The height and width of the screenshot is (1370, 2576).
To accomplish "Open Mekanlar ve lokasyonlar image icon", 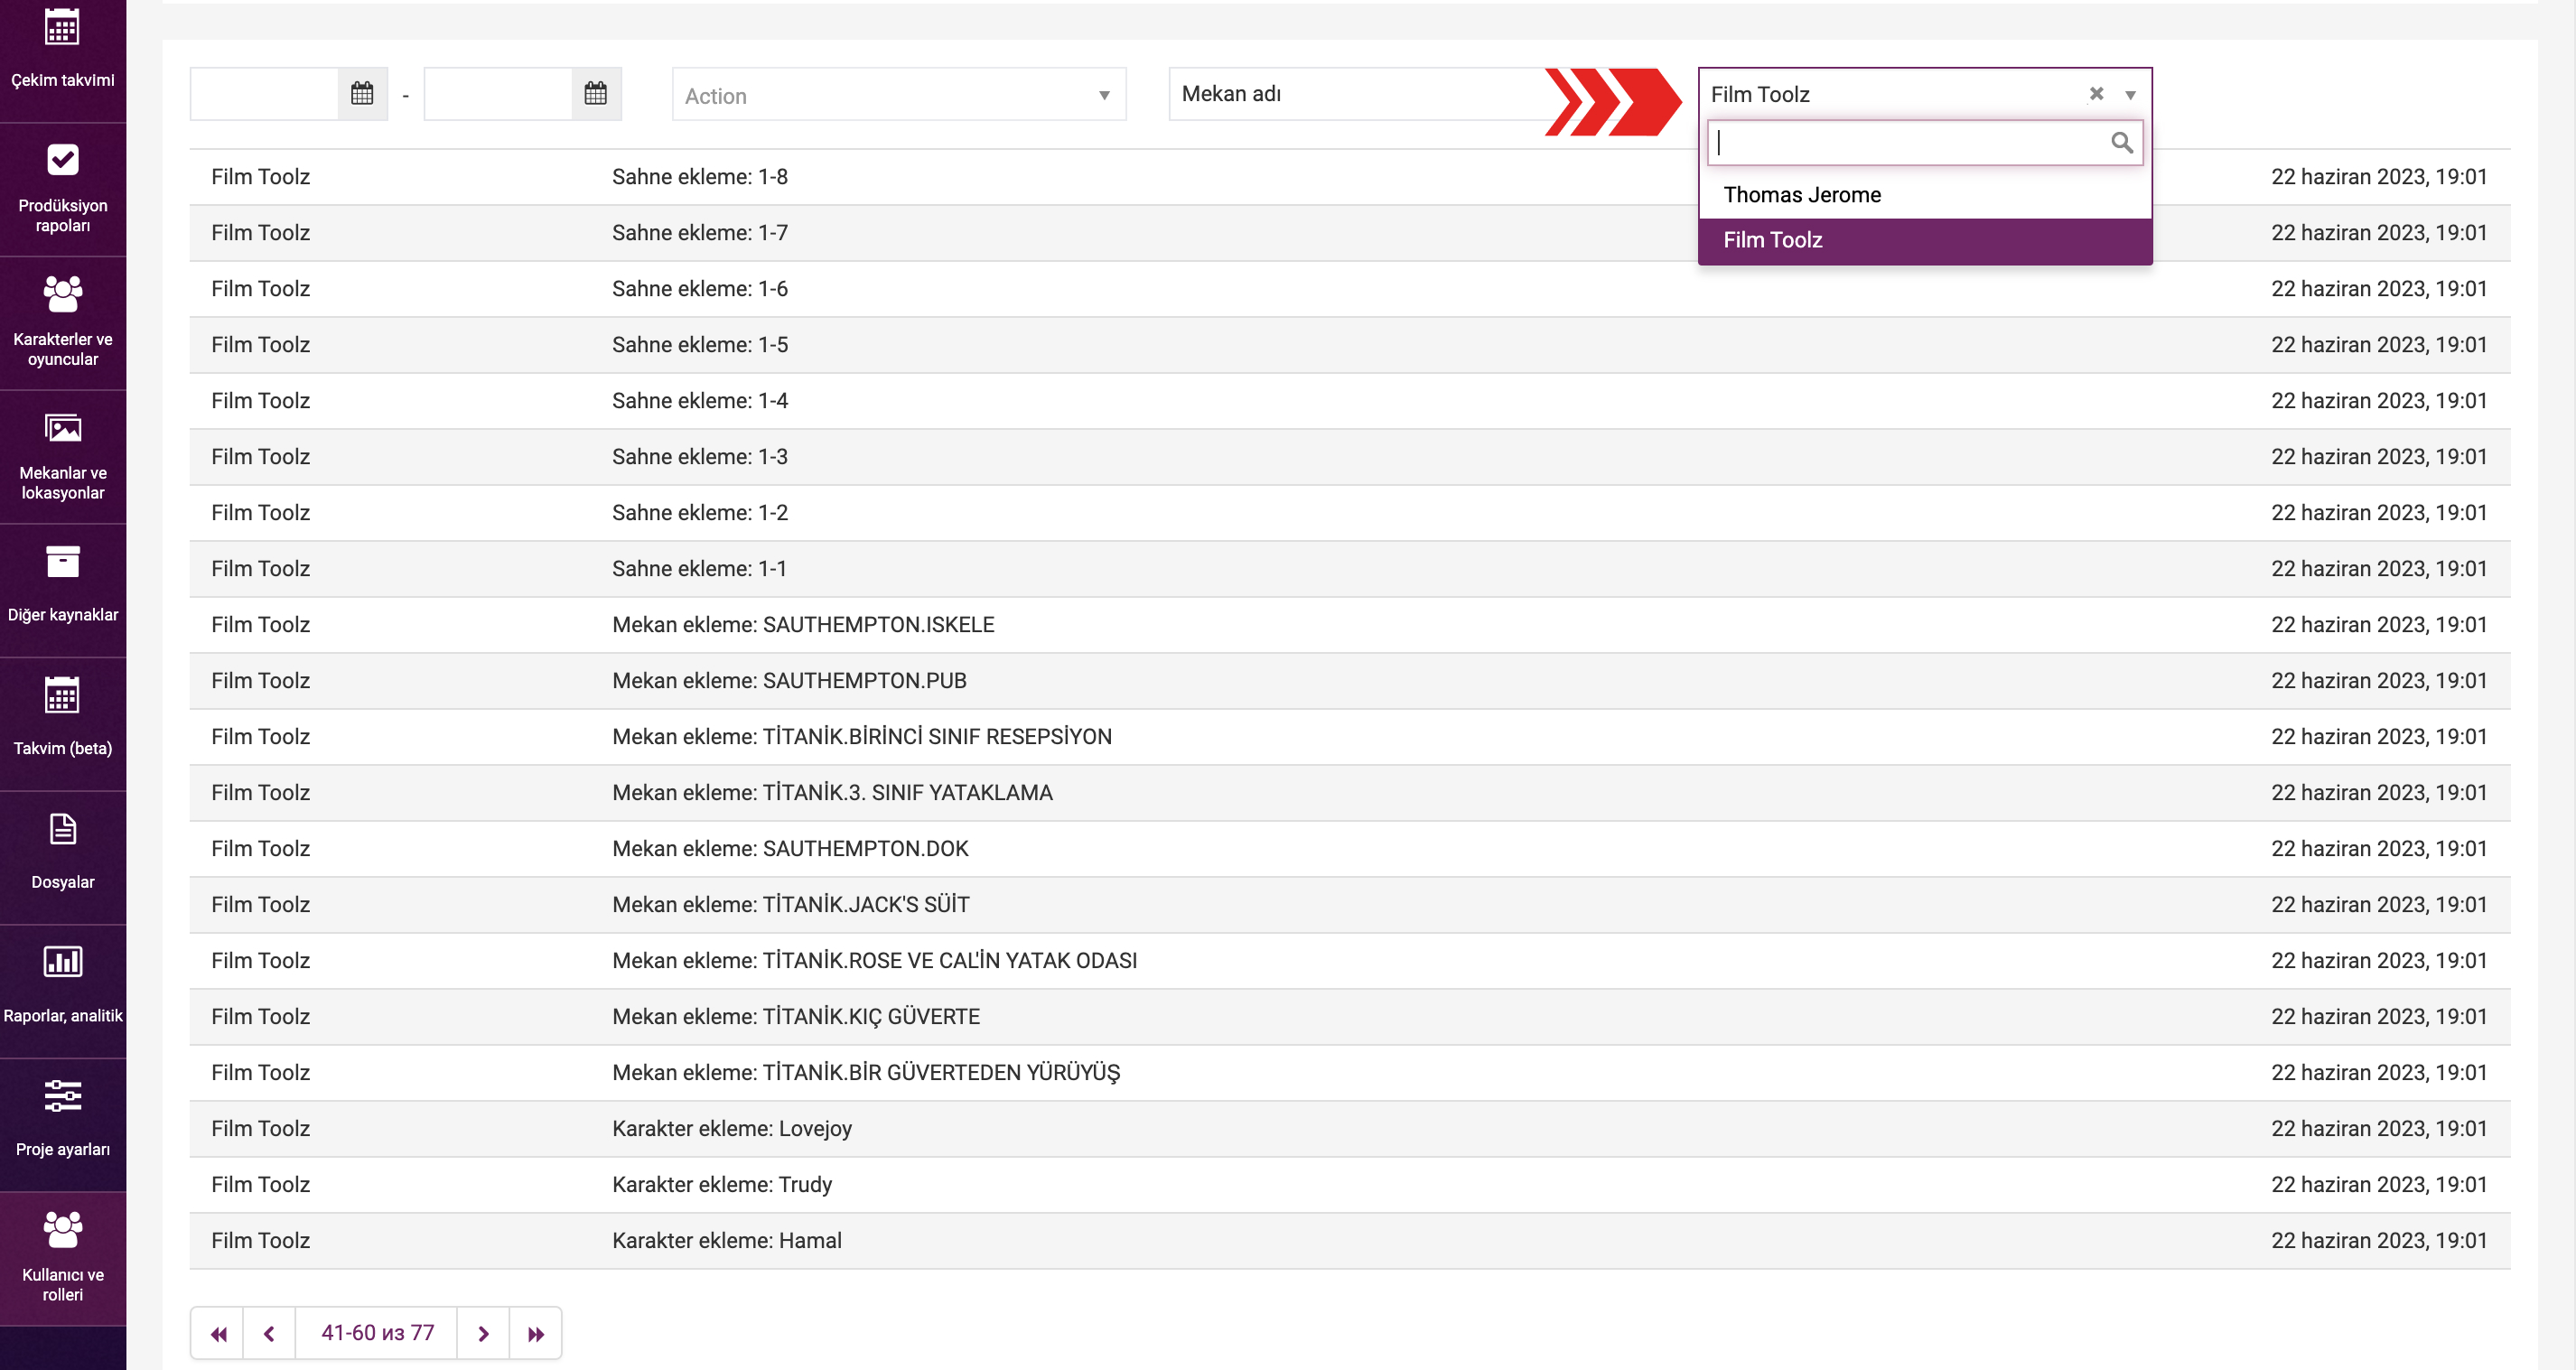I will pos(62,428).
